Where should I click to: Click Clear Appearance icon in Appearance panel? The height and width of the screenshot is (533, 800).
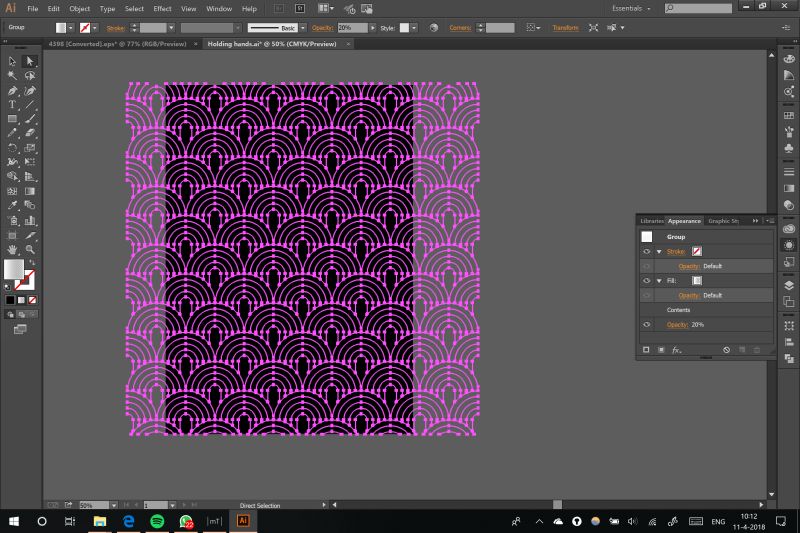pos(727,350)
